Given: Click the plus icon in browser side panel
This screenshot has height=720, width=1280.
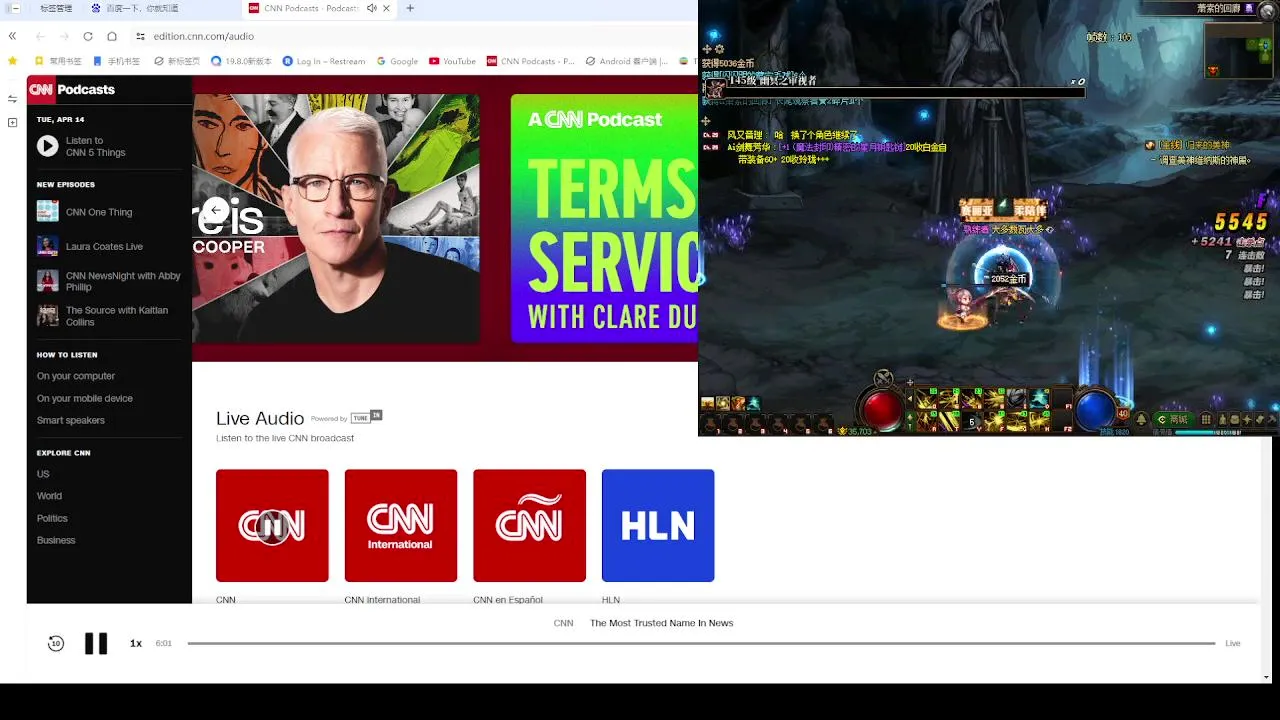Looking at the screenshot, I should click(x=12, y=122).
